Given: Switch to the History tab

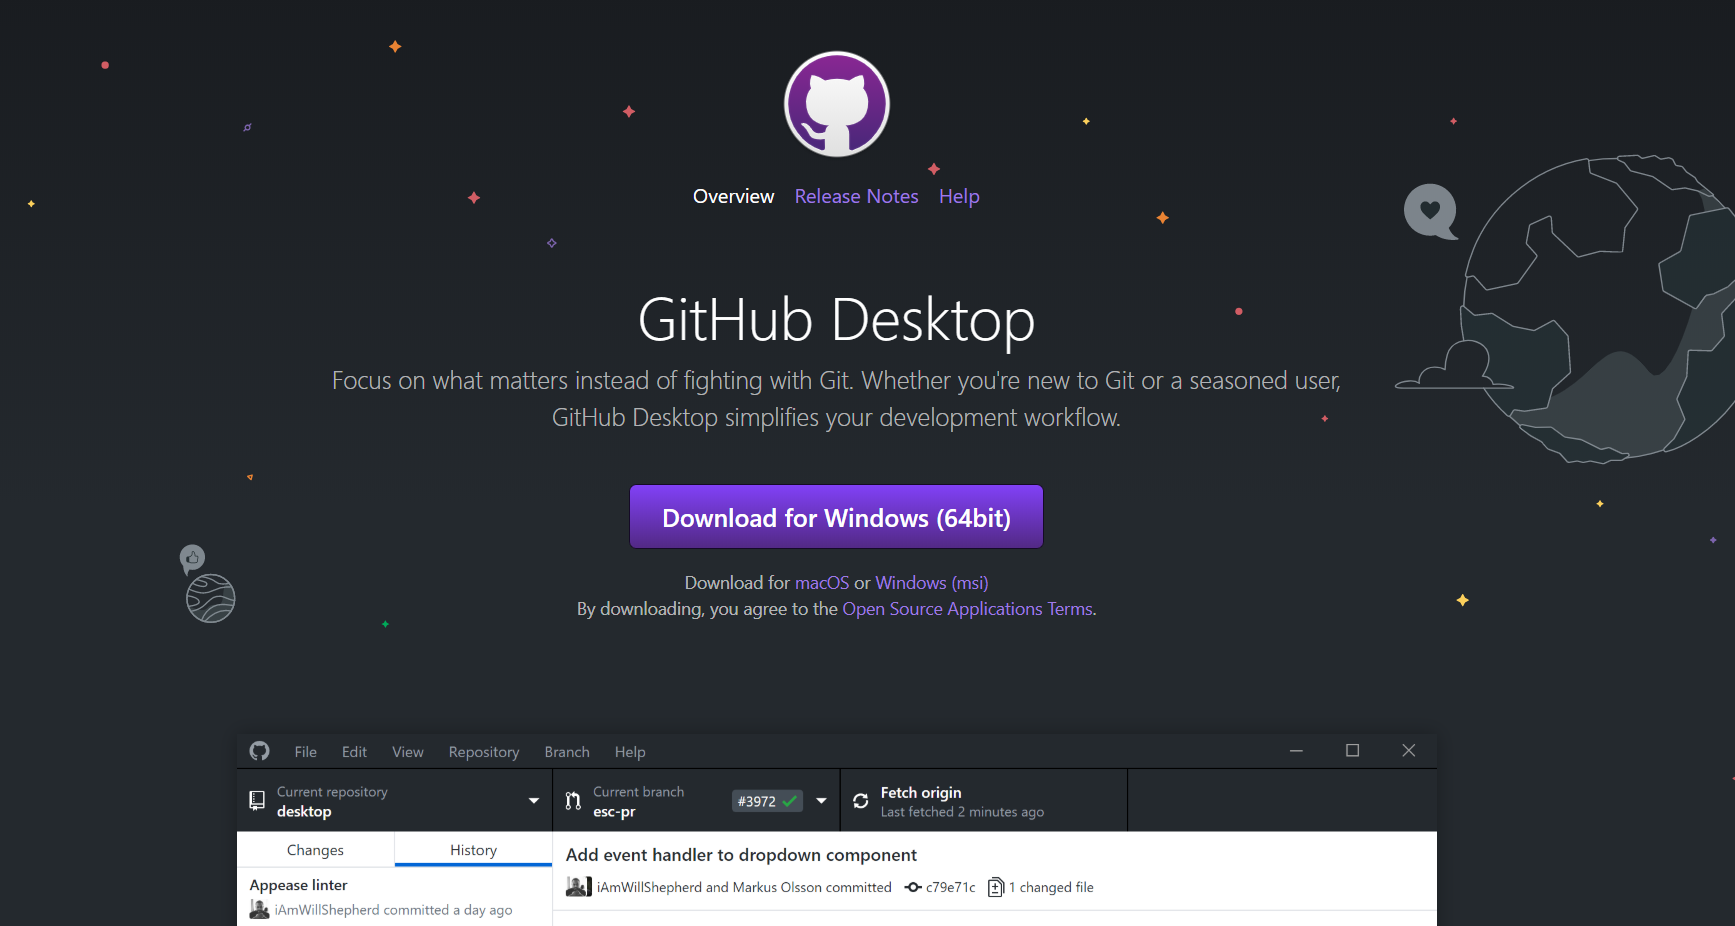Looking at the screenshot, I should [473, 850].
